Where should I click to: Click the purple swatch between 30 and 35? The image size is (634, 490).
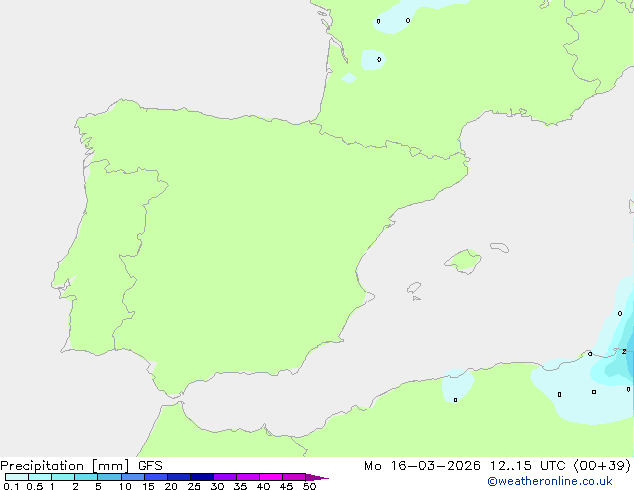225,477
